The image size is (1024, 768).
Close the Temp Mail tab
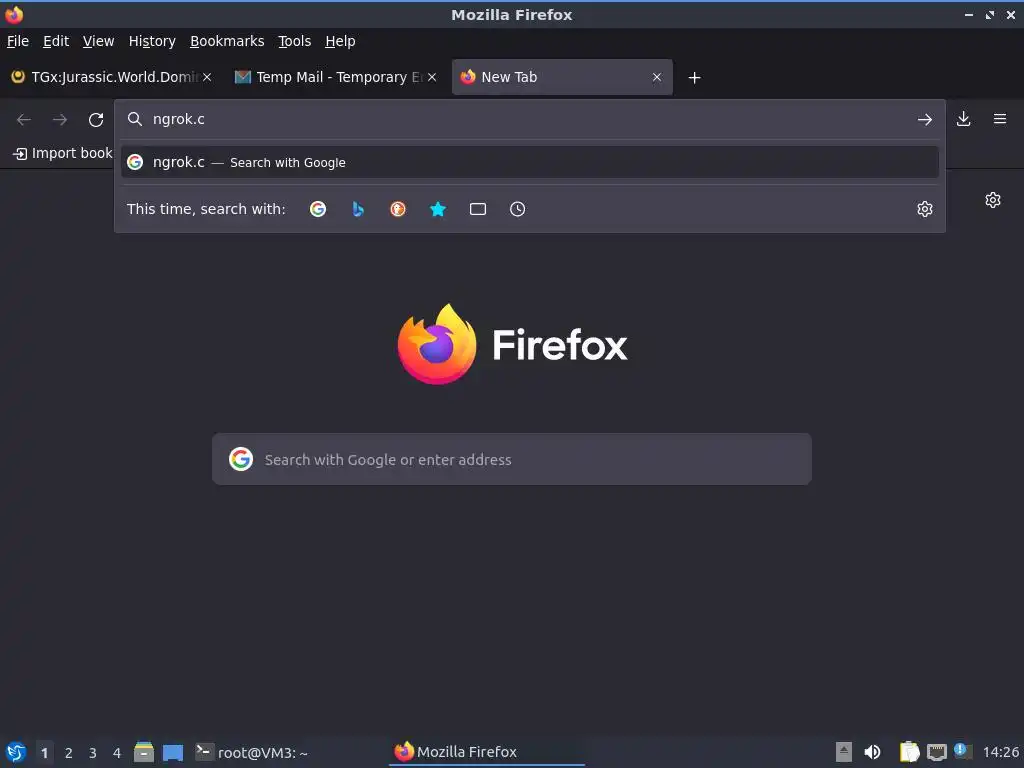432,77
